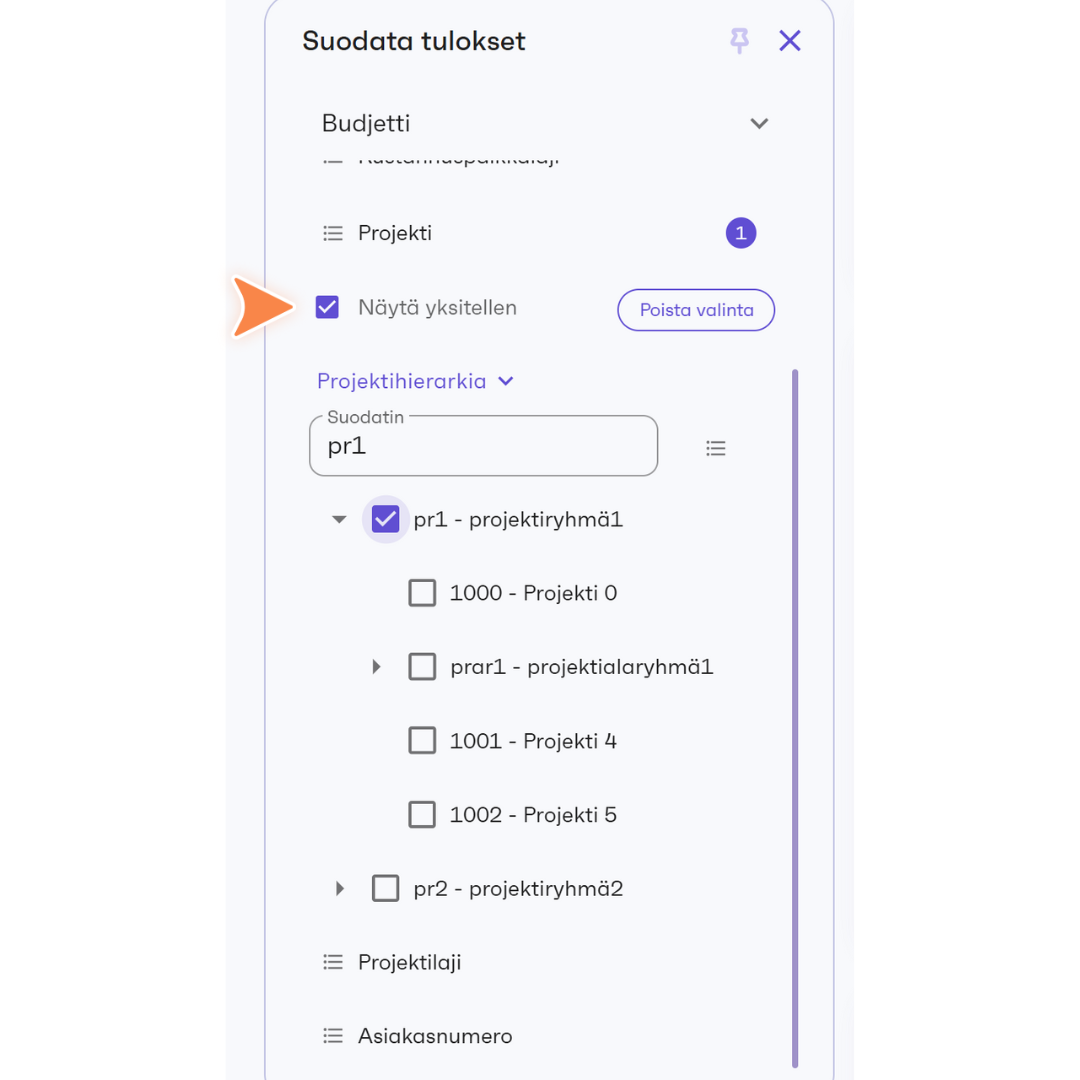Screen dimensions: 1080x1080
Task: Click the list icon beside Asiakasnumero
Action: point(333,1036)
